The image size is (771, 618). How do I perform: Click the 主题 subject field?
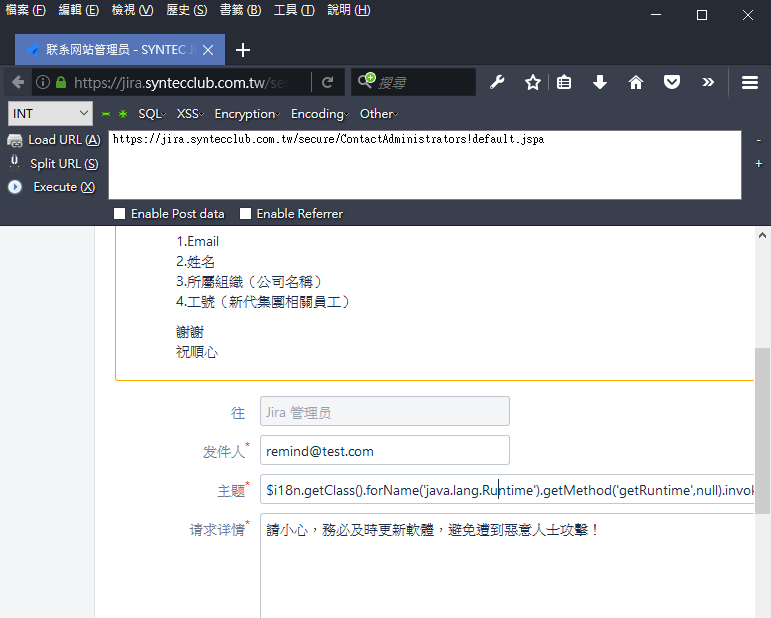[507, 490]
